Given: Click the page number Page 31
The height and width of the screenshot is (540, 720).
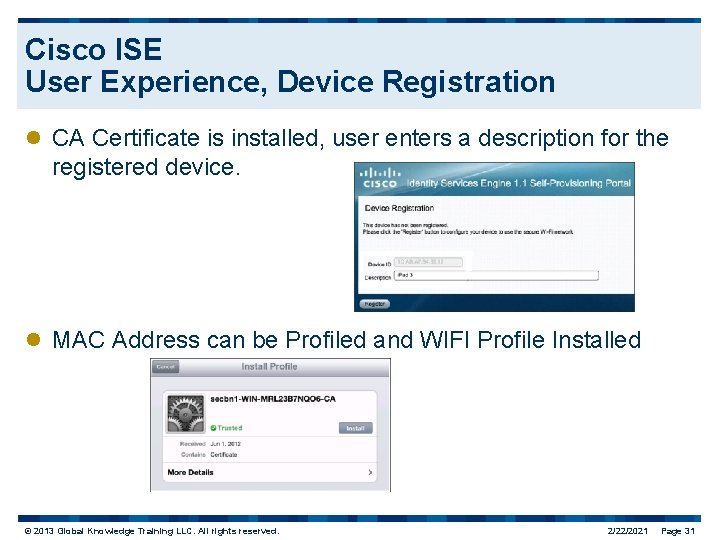Looking at the screenshot, I should coord(678,531).
